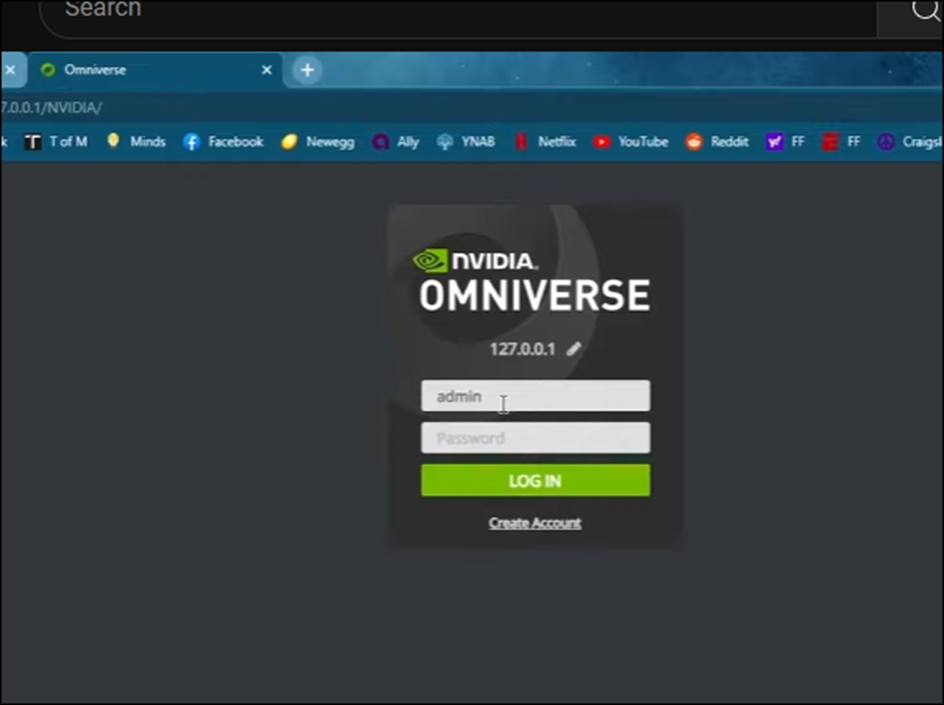Open the Netflix bookmark
The image size is (944, 705).
[x=545, y=141]
